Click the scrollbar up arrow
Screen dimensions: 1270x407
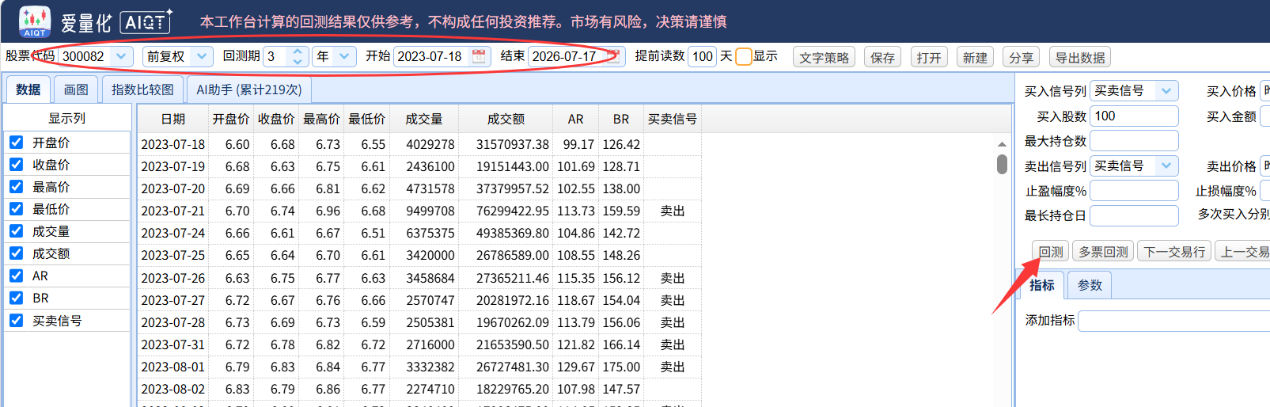click(x=1001, y=144)
